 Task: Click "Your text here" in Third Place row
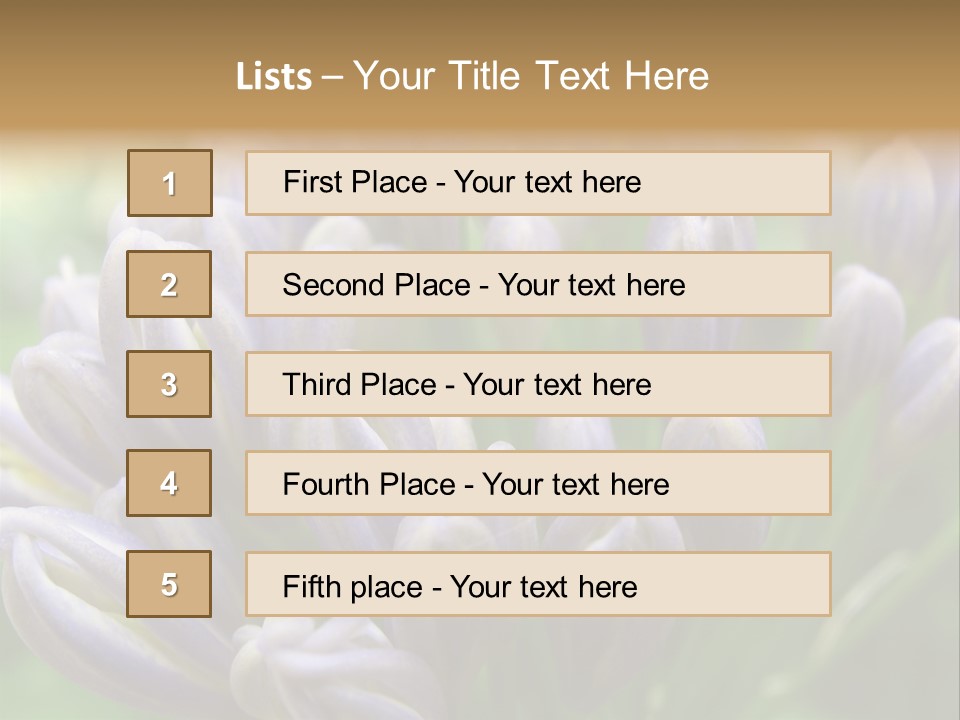(x=557, y=385)
